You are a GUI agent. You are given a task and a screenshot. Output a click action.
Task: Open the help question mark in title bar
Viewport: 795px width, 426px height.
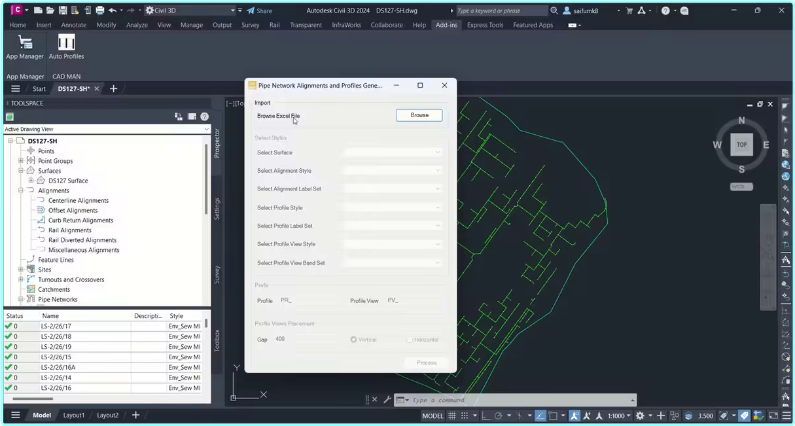[666, 11]
